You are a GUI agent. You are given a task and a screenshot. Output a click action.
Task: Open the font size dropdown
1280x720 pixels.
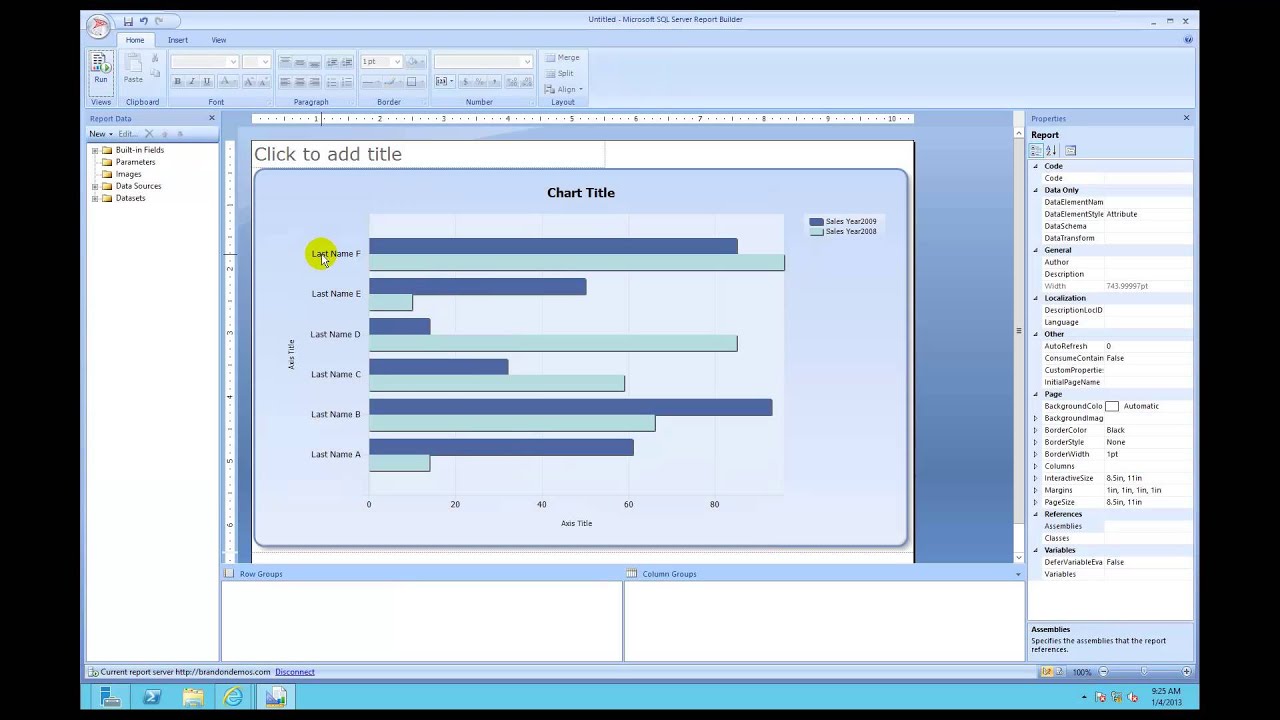265,62
